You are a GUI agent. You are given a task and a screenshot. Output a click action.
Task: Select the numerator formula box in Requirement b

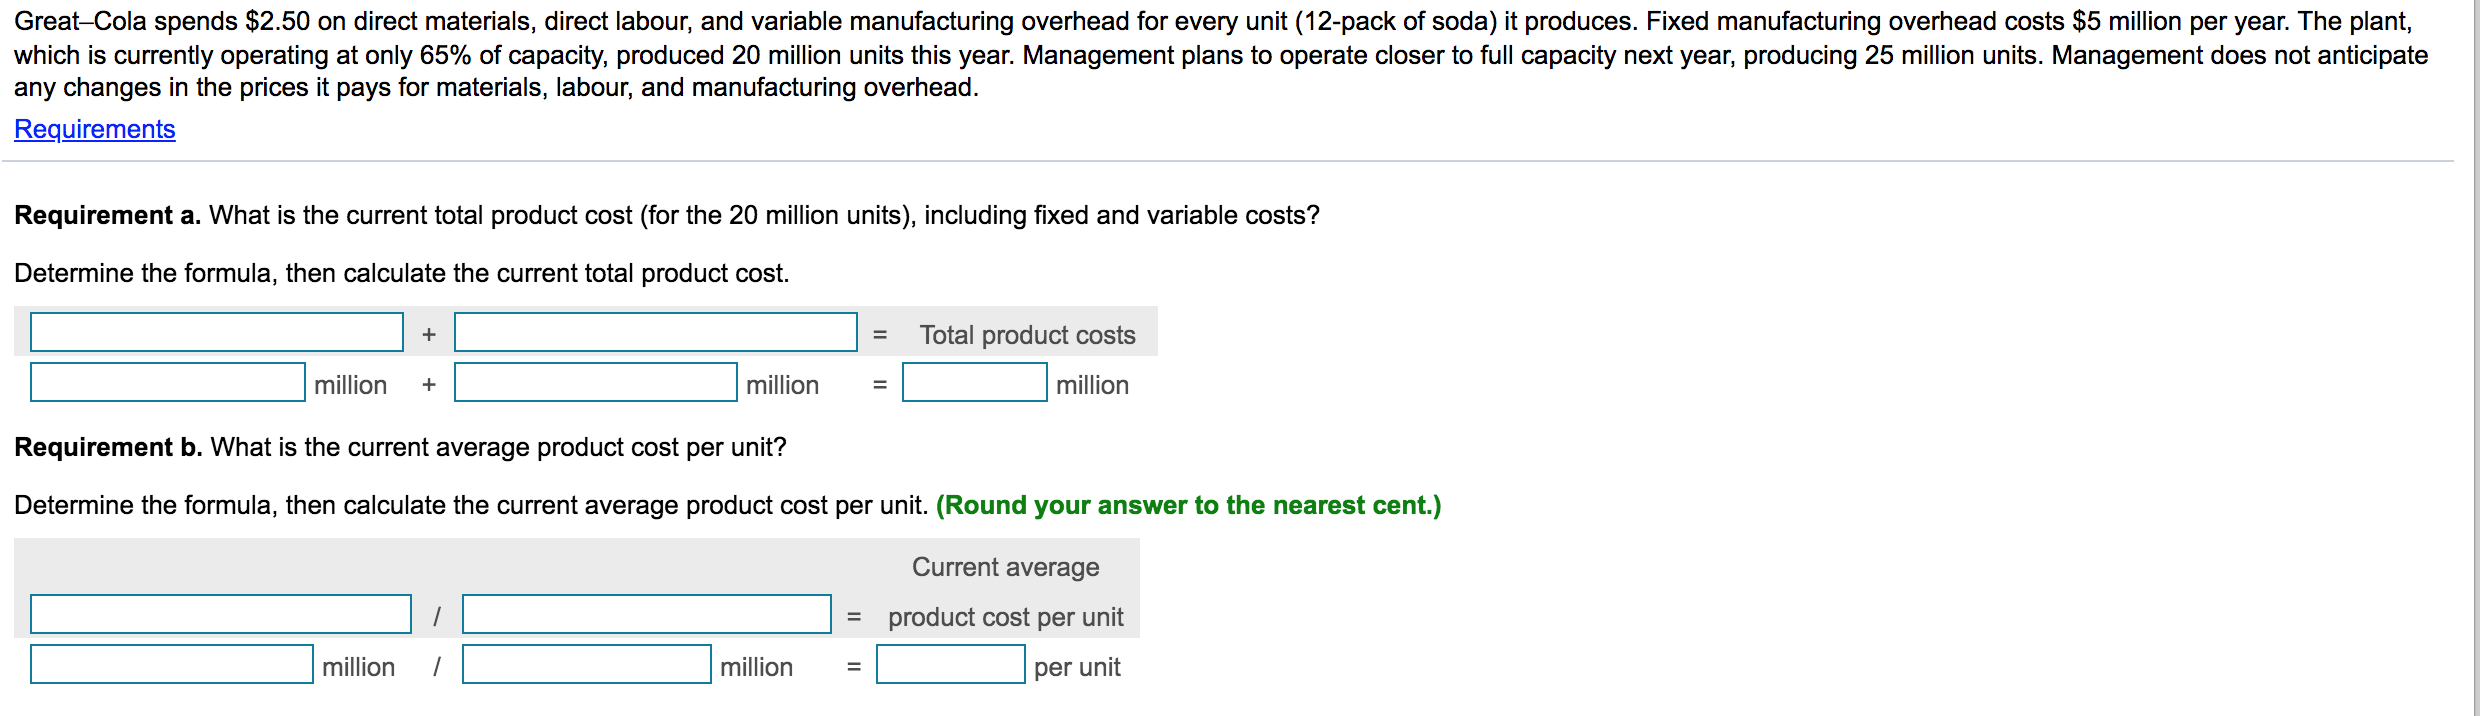click(220, 615)
